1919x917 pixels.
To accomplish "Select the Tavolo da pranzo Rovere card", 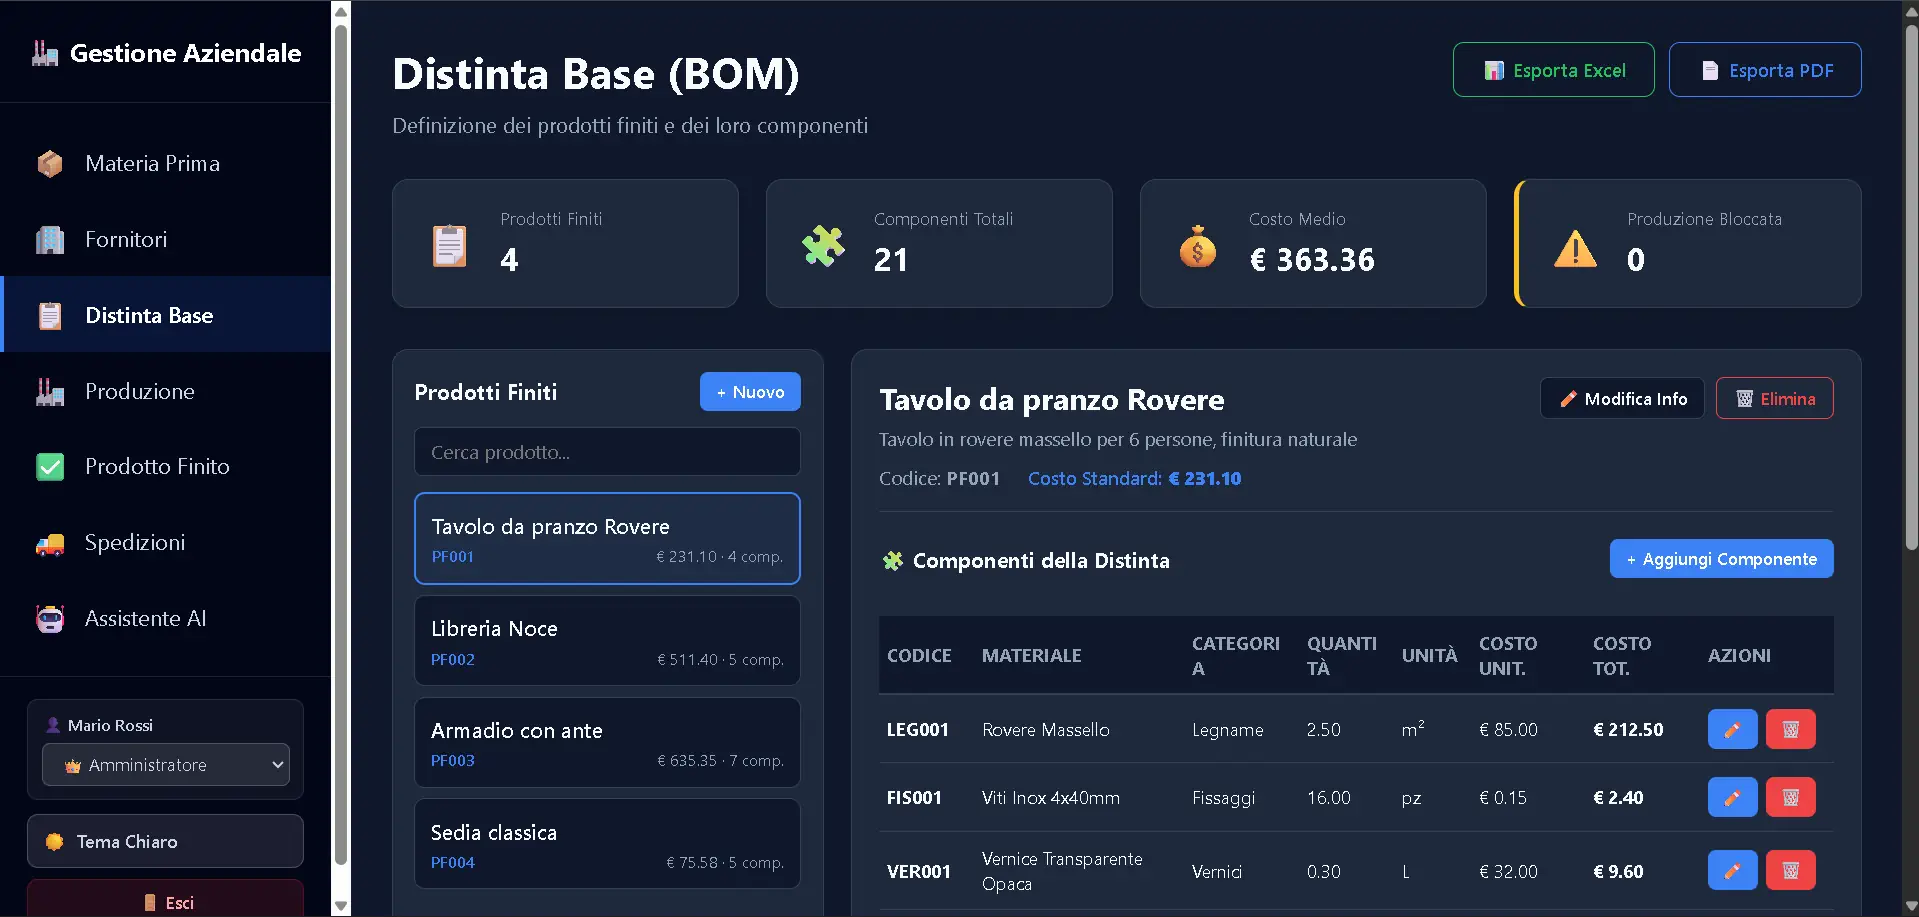I will 607,538.
